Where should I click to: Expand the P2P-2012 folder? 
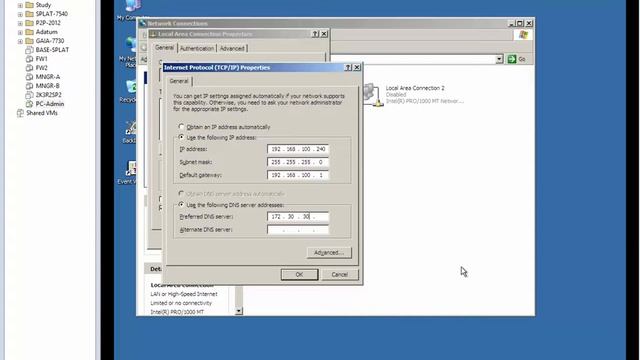pos(20,23)
